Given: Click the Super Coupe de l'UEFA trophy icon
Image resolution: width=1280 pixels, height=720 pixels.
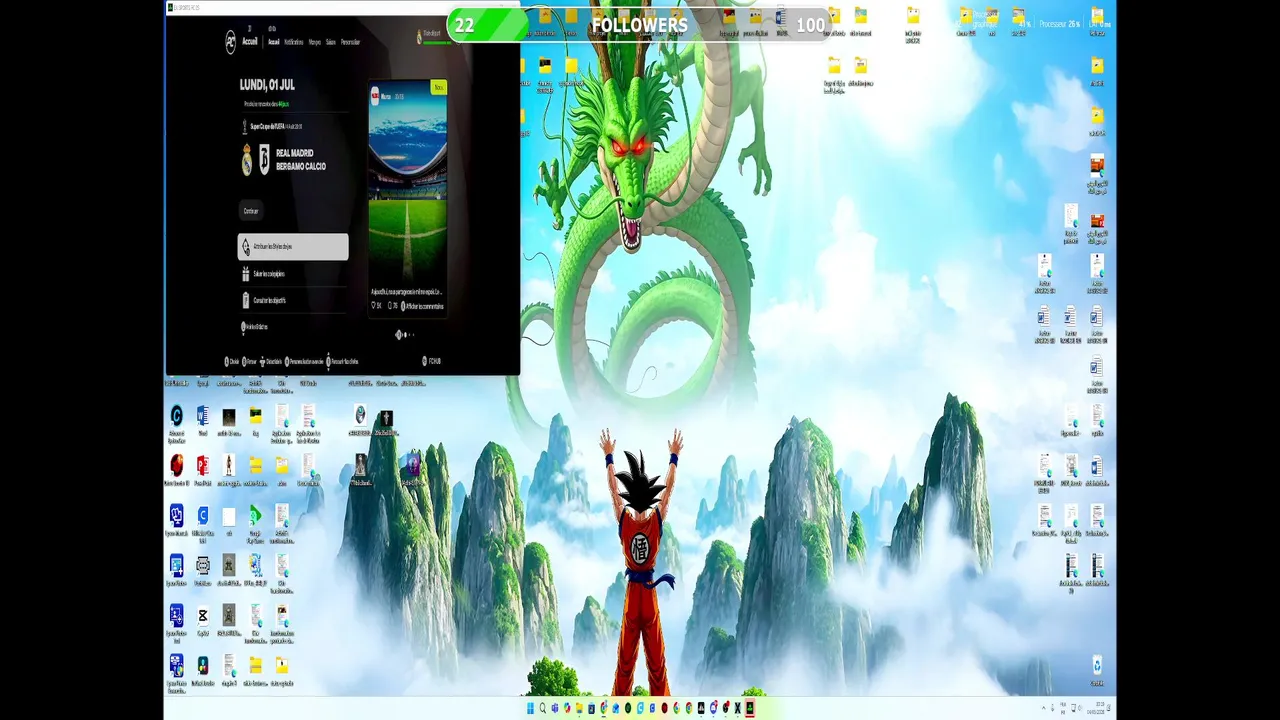Looking at the screenshot, I should coord(245,127).
